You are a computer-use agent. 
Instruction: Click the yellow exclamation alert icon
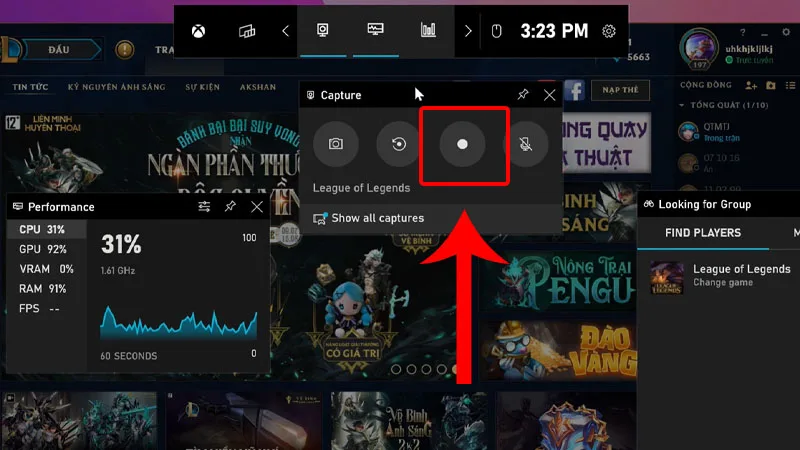[x=124, y=50]
